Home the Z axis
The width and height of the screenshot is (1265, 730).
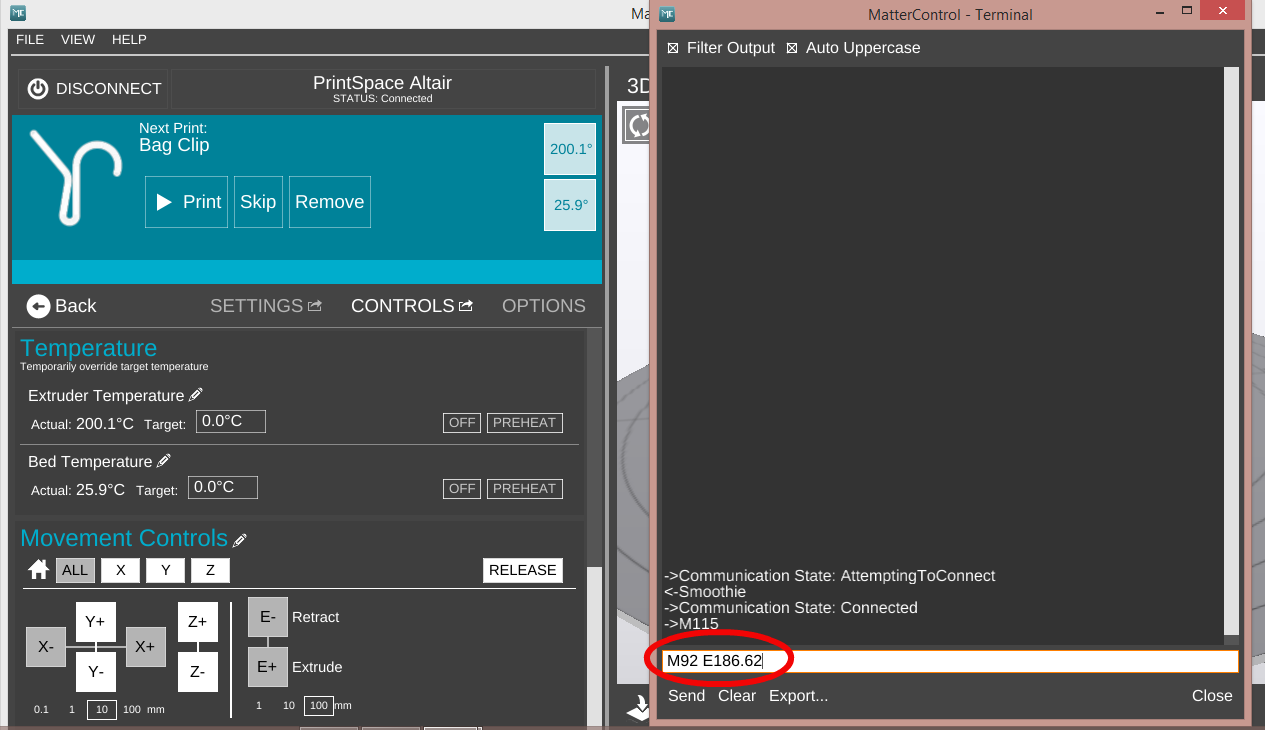[x=210, y=570]
